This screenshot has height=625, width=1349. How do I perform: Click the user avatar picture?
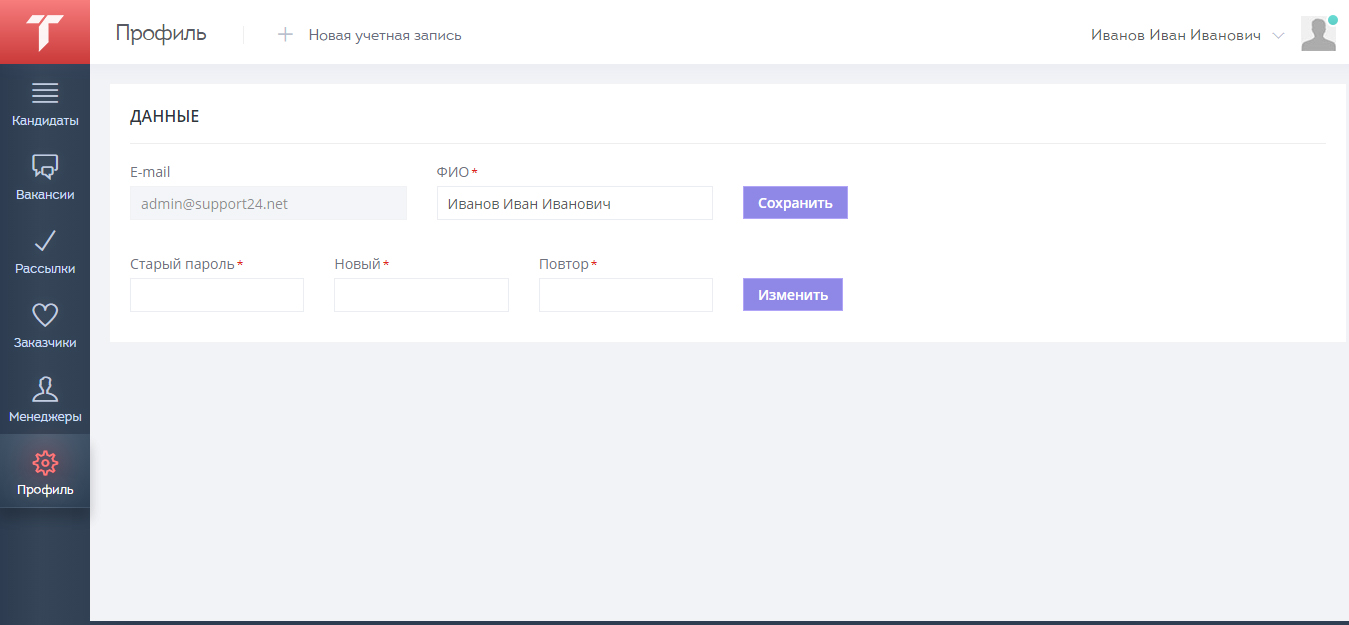(1318, 34)
